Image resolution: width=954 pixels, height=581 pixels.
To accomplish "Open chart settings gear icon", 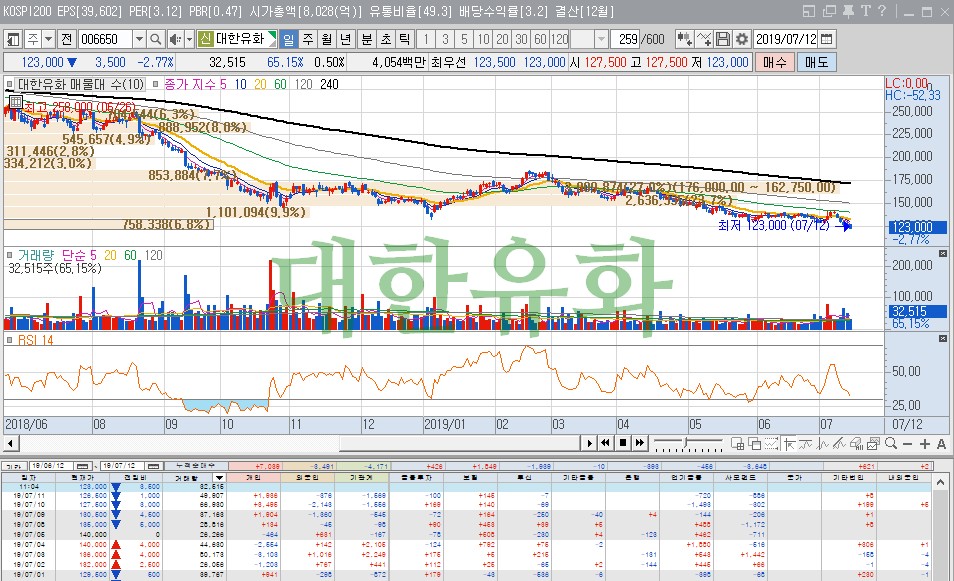I will (x=742, y=40).
